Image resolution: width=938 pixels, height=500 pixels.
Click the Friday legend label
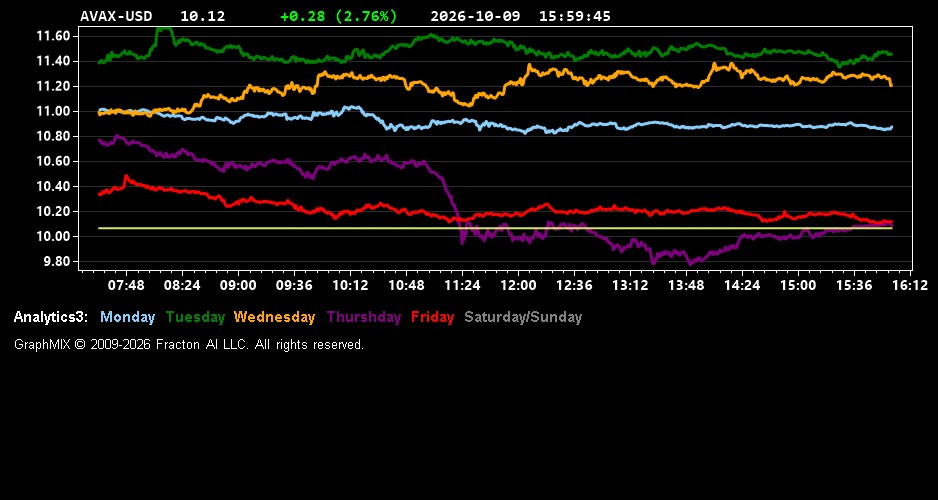[x=433, y=318]
